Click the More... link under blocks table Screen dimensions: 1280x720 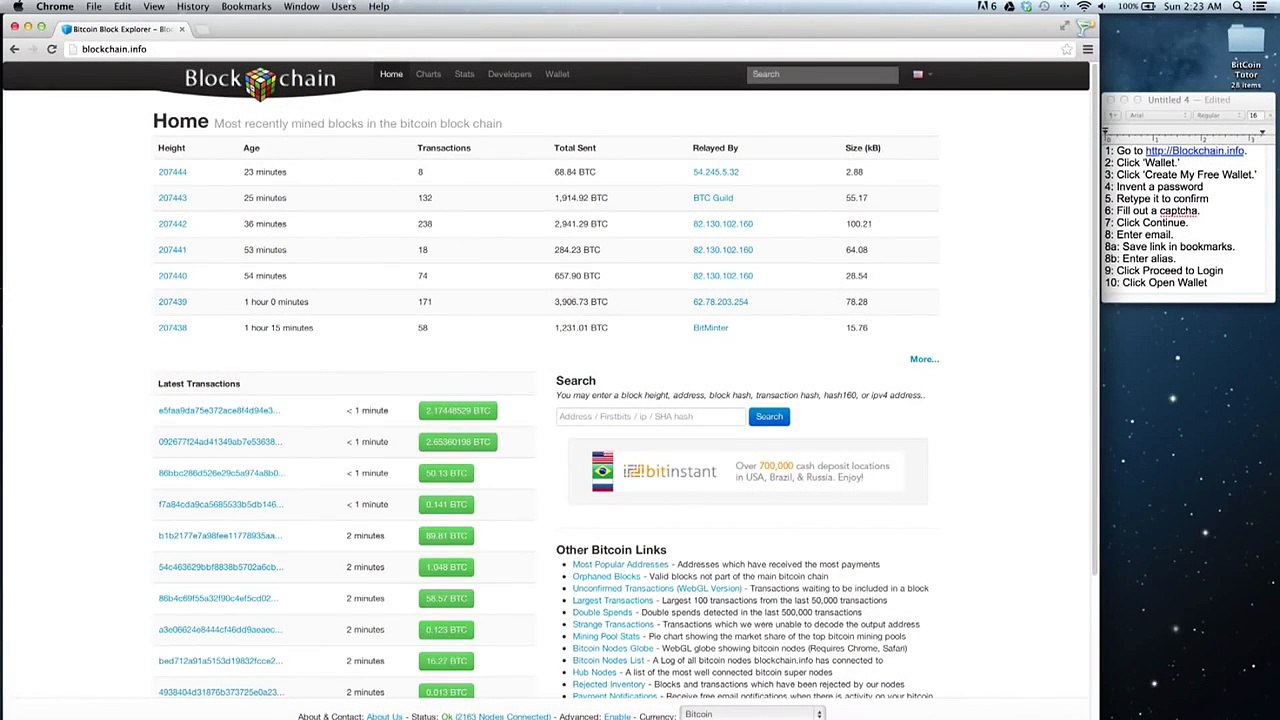click(x=924, y=359)
